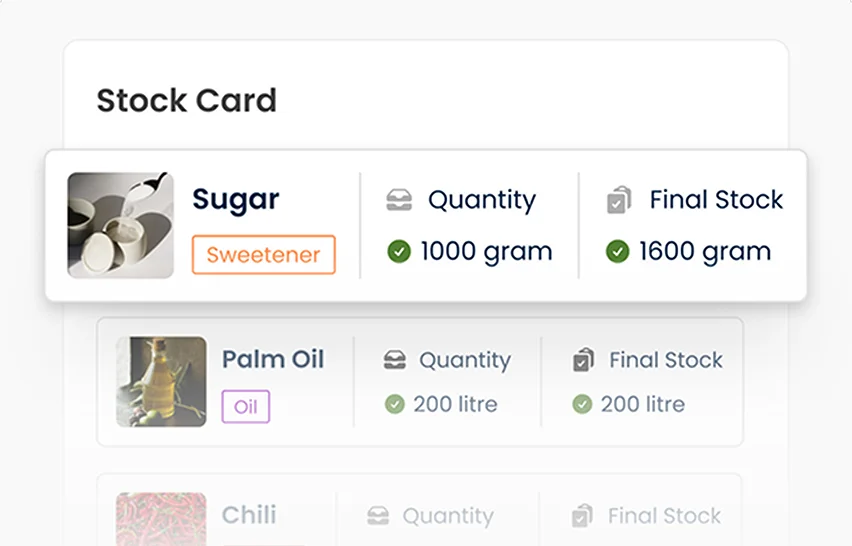Click the Stock Card heading
Screen dimensions: 852x546
coord(187,101)
